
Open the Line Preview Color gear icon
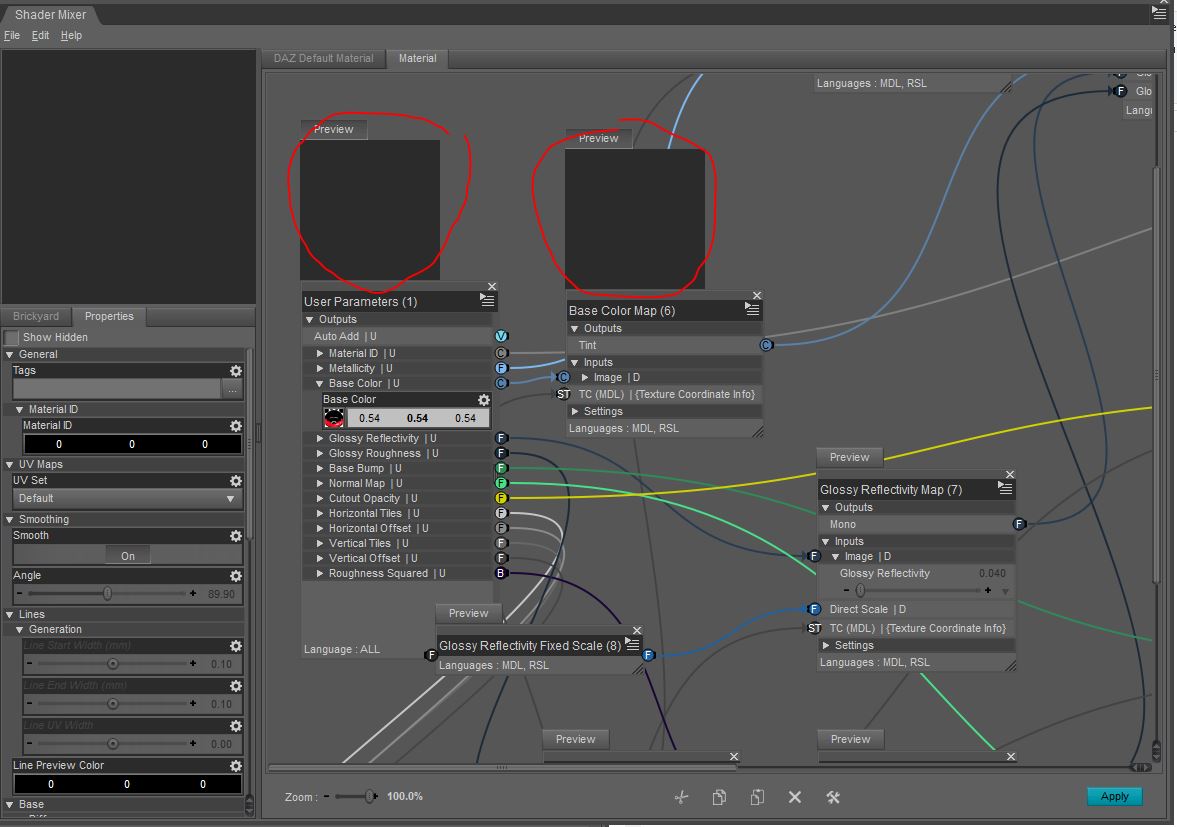pos(236,765)
